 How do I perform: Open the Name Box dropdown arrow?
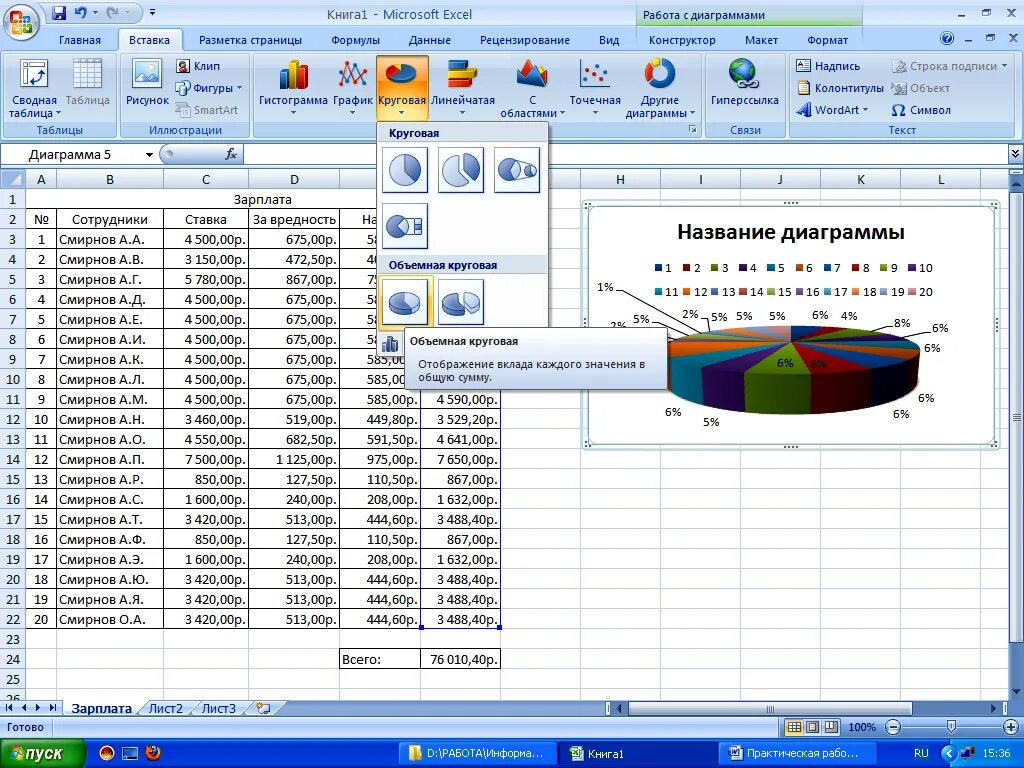pos(149,155)
